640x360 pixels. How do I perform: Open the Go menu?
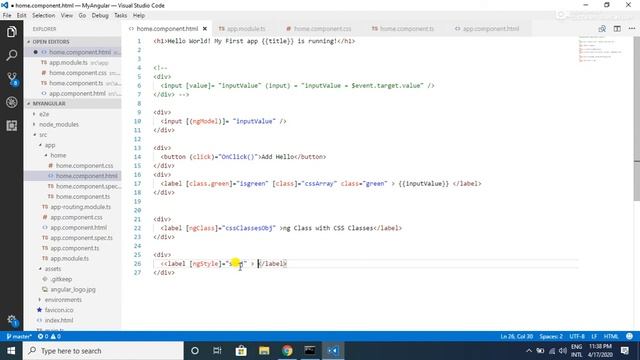[x=82, y=15]
